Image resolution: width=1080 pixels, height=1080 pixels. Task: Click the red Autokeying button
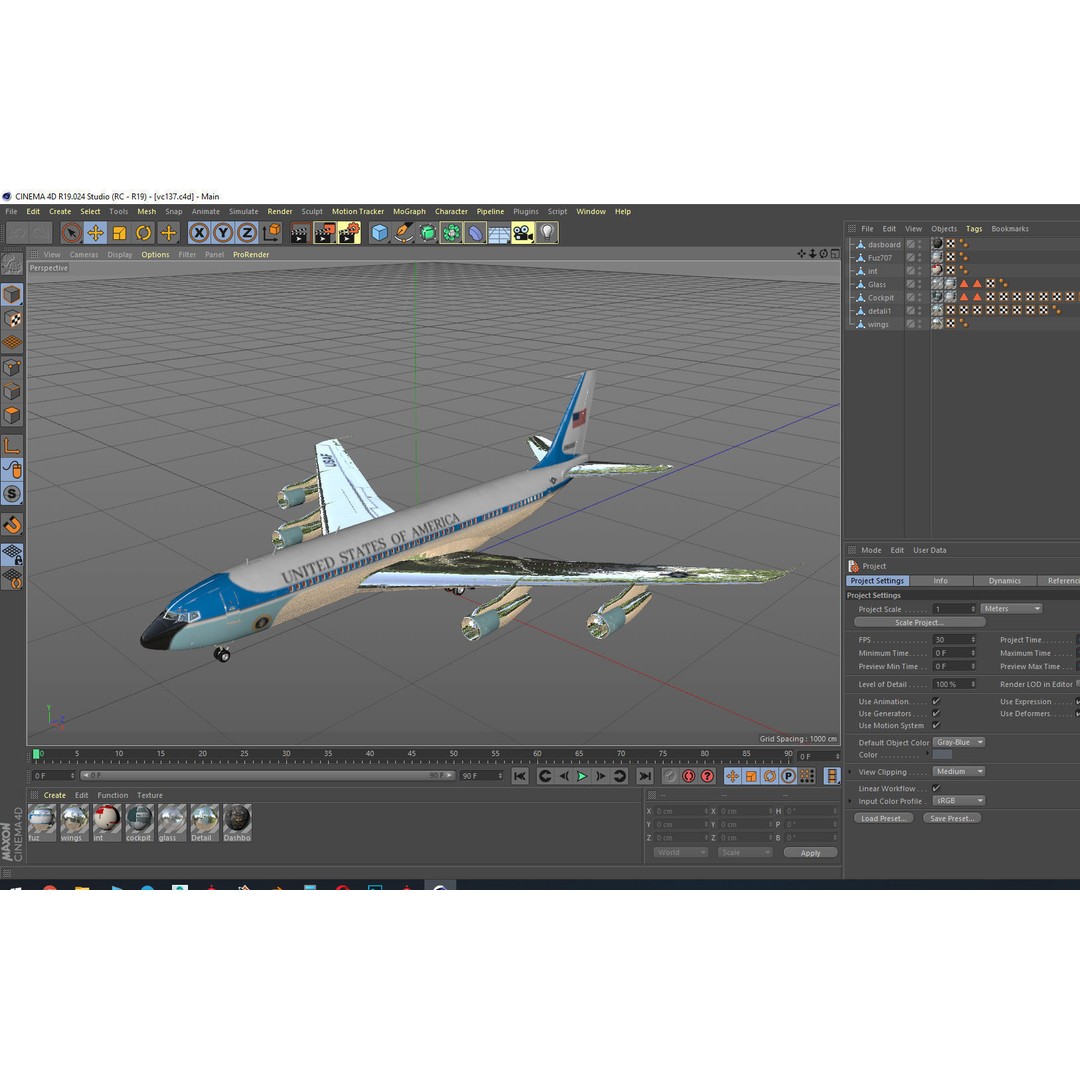pyautogui.click(x=688, y=776)
